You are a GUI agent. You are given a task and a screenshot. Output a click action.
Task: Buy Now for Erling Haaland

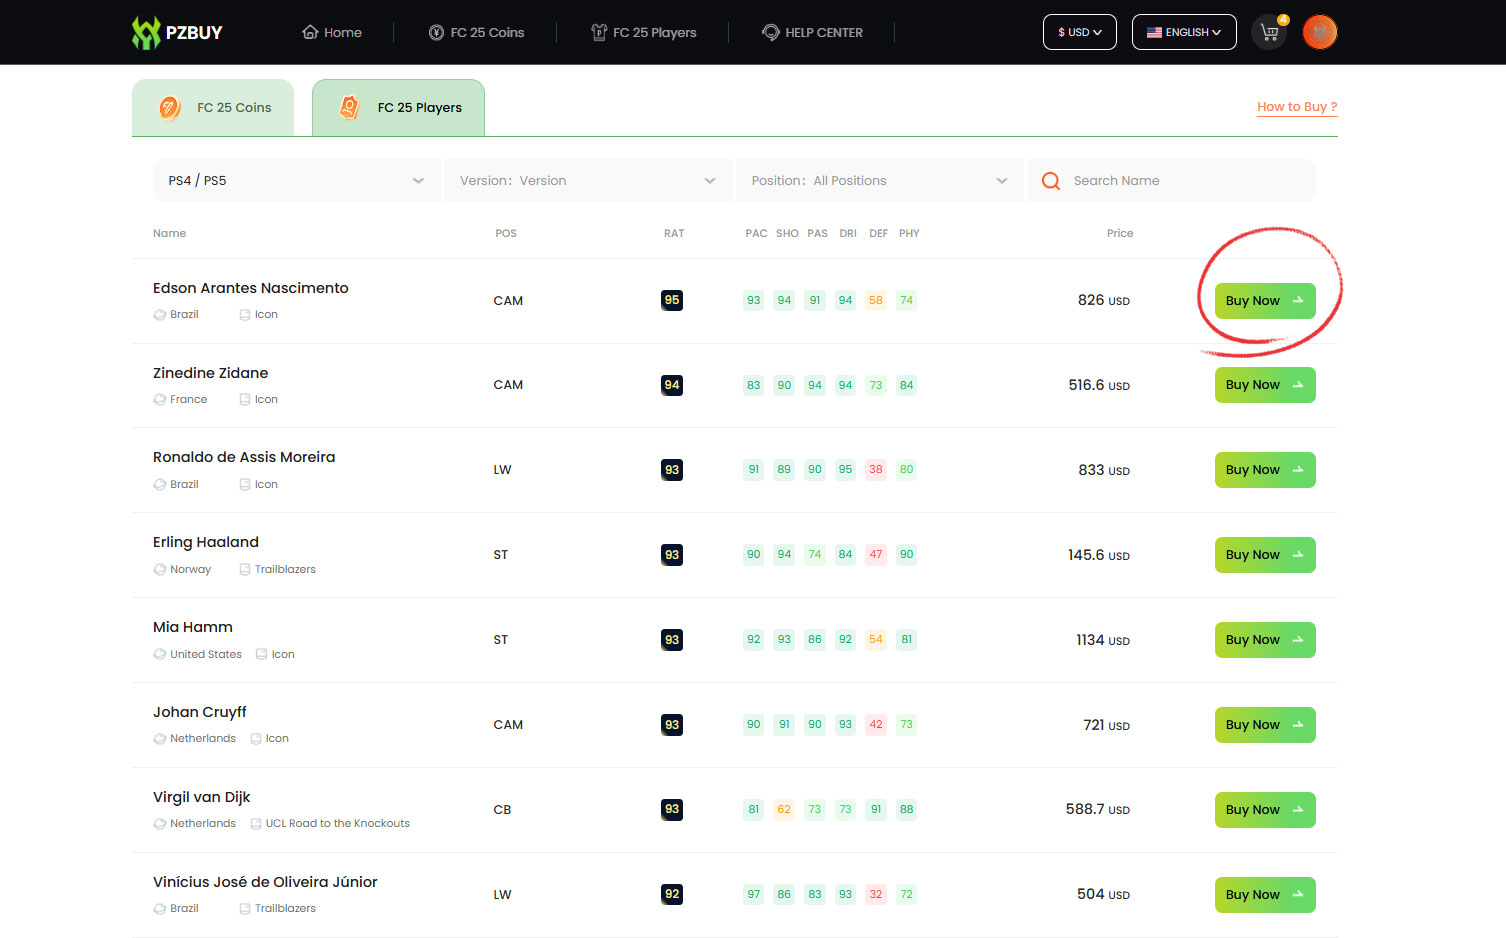1265,555
